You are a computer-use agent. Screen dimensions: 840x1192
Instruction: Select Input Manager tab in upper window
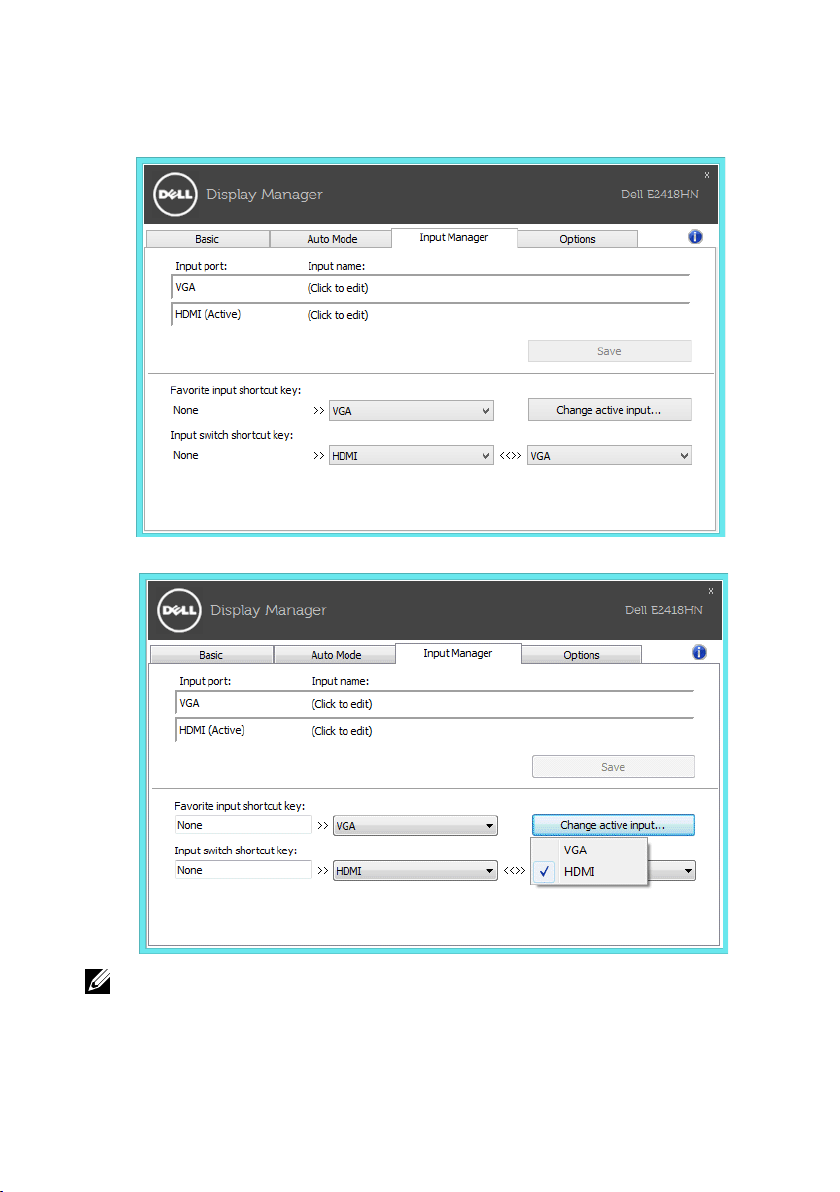click(x=454, y=237)
